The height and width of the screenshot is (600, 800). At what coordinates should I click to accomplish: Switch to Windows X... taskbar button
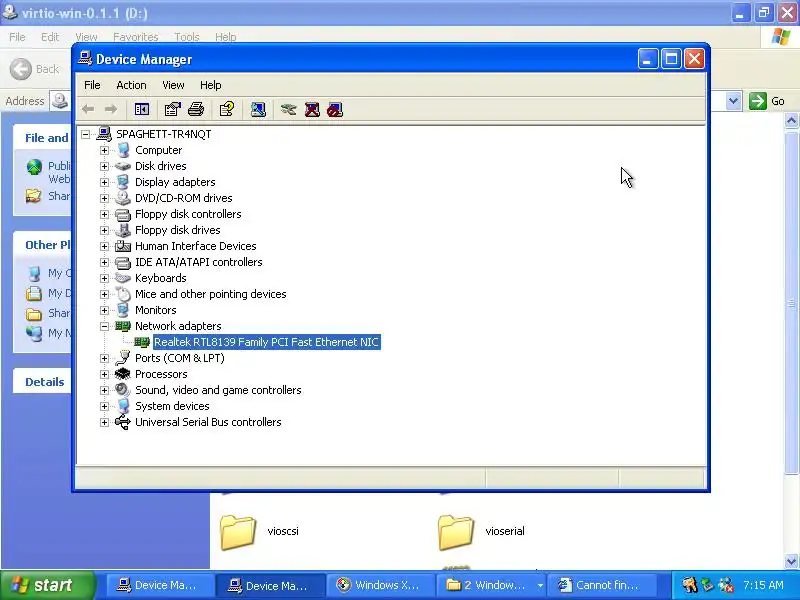[x=380, y=585]
